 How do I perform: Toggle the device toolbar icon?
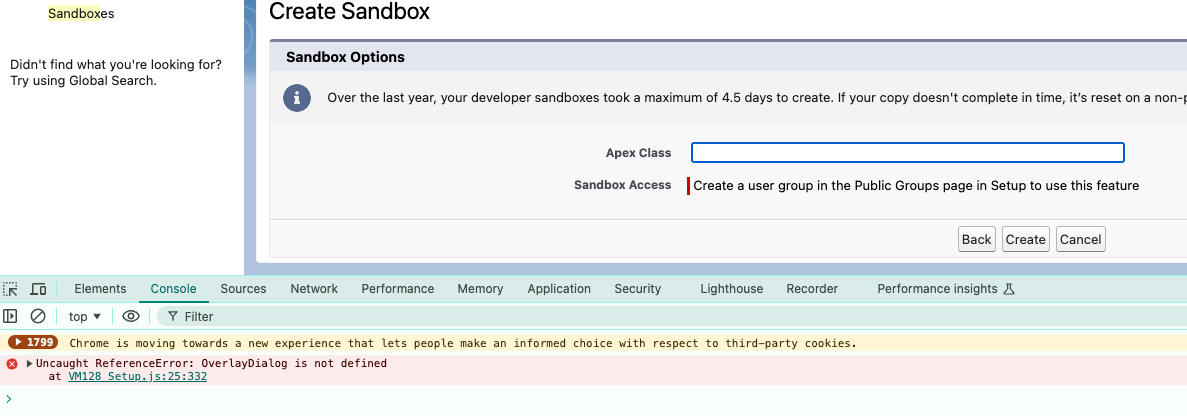pos(38,289)
